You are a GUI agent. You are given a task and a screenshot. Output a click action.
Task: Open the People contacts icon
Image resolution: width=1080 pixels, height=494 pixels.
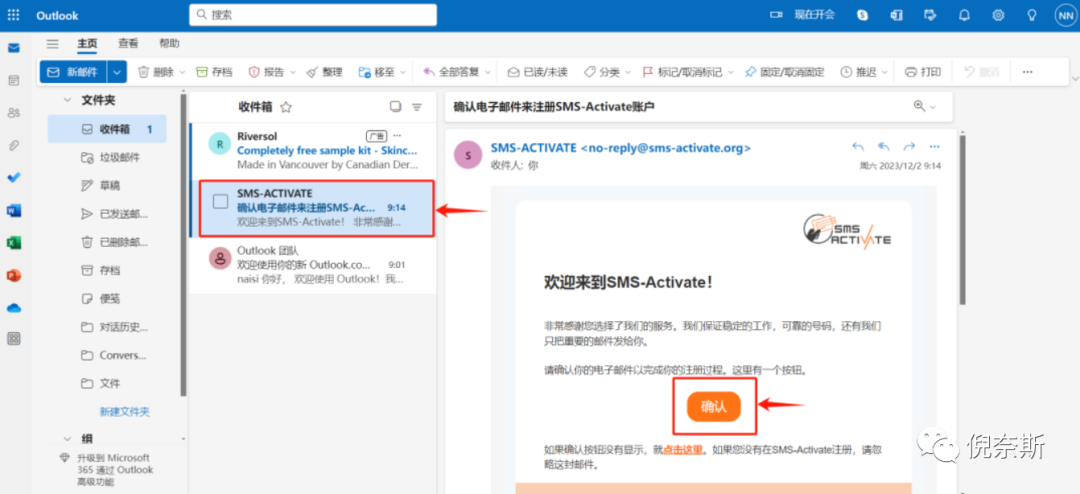coord(14,113)
